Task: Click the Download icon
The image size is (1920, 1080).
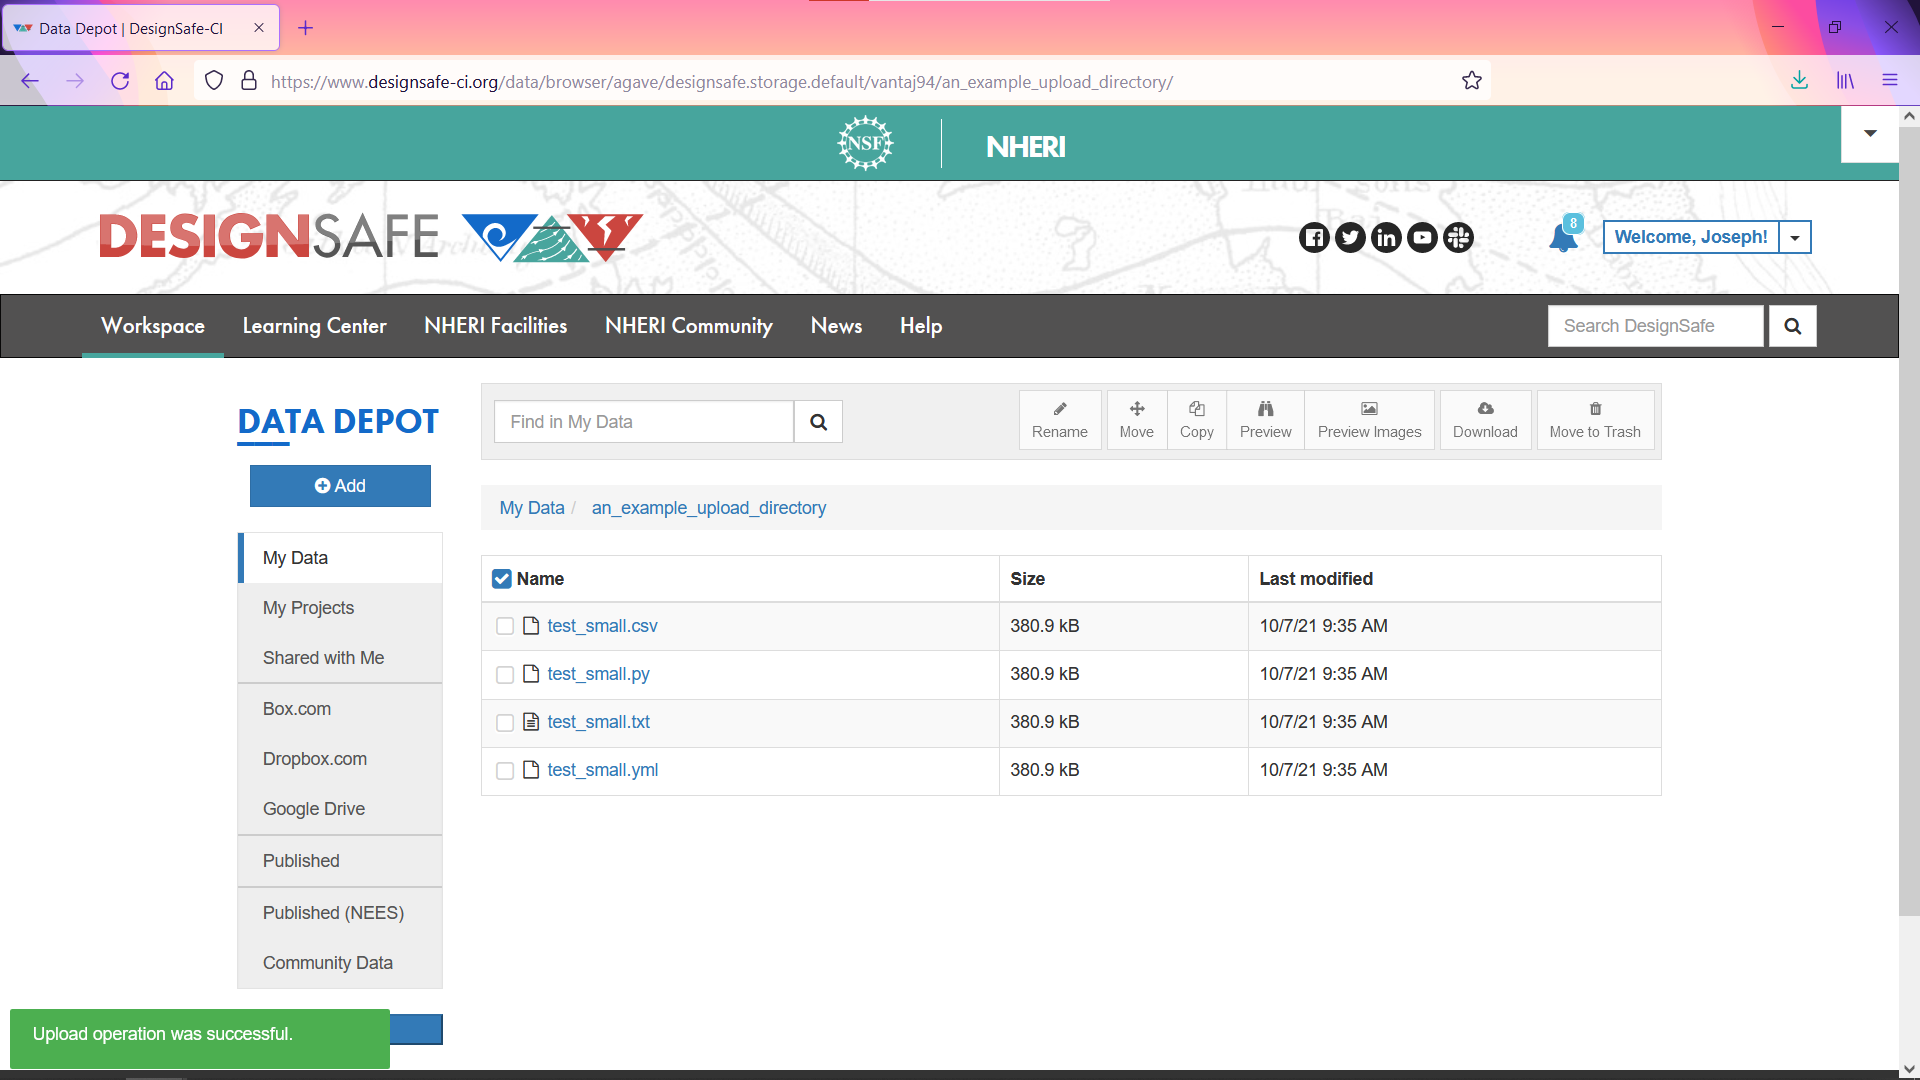Action: [1485, 419]
